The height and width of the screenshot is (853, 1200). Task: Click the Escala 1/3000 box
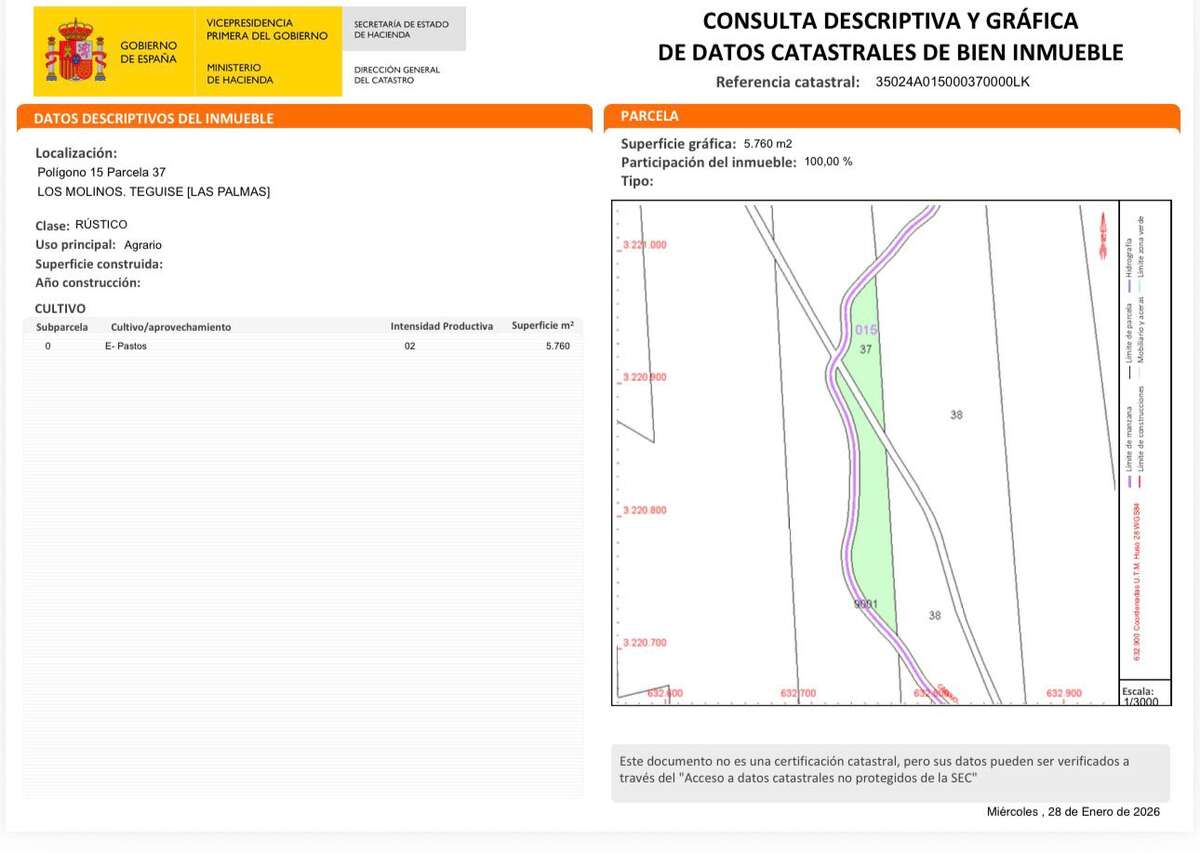coord(1138,696)
